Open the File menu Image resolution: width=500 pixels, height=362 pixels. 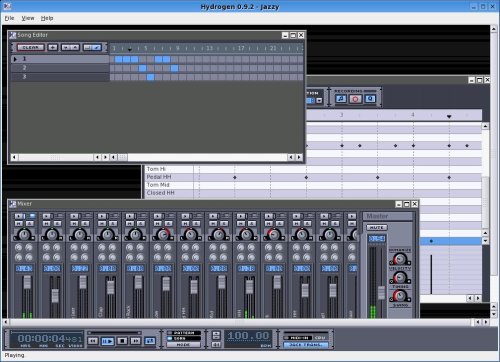pos(9,18)
